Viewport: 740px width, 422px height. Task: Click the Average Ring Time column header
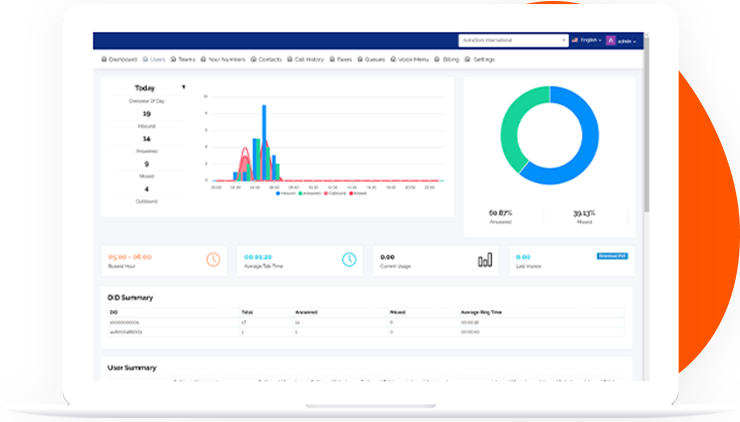coord(481,312)
